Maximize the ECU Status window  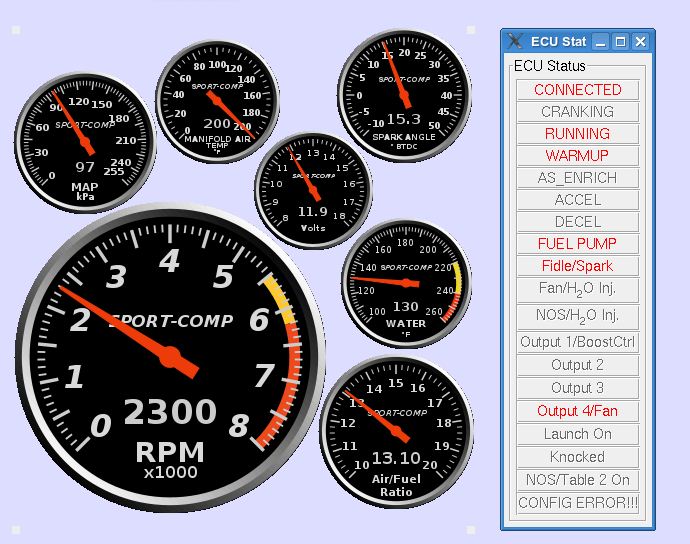tap(620, 41)
